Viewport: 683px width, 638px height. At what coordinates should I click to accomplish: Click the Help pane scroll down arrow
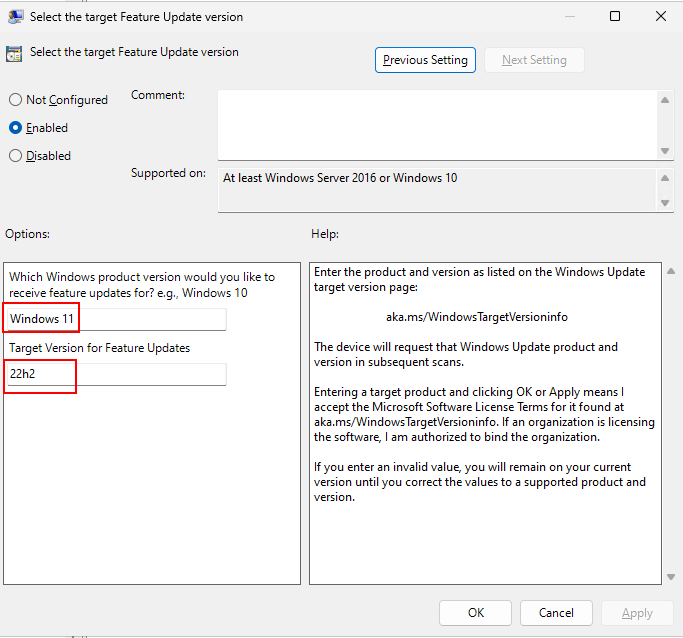(671, 577)
